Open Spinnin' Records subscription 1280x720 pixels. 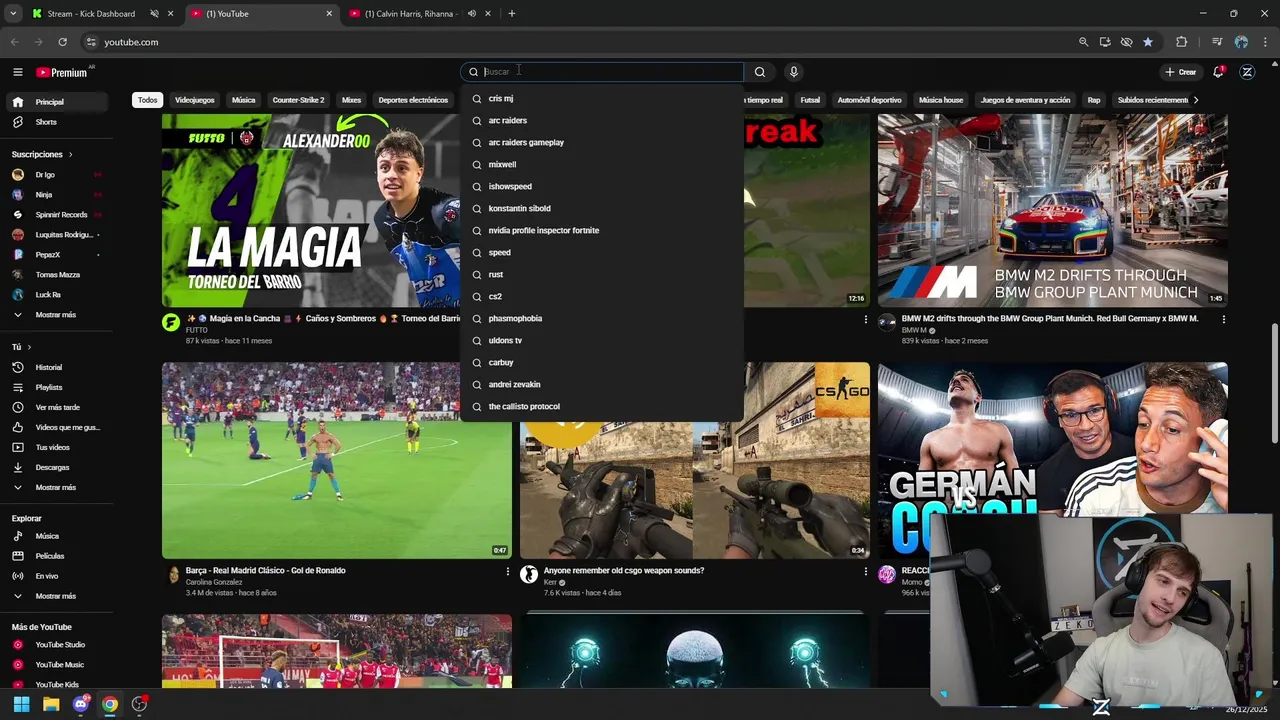[x=55, y=215]
